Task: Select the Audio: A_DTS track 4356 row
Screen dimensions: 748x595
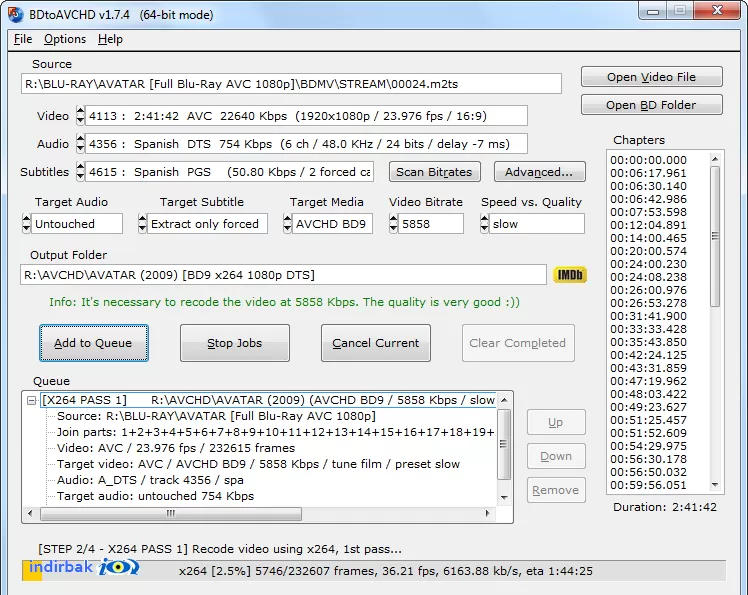Action: (x=150, y=480)
